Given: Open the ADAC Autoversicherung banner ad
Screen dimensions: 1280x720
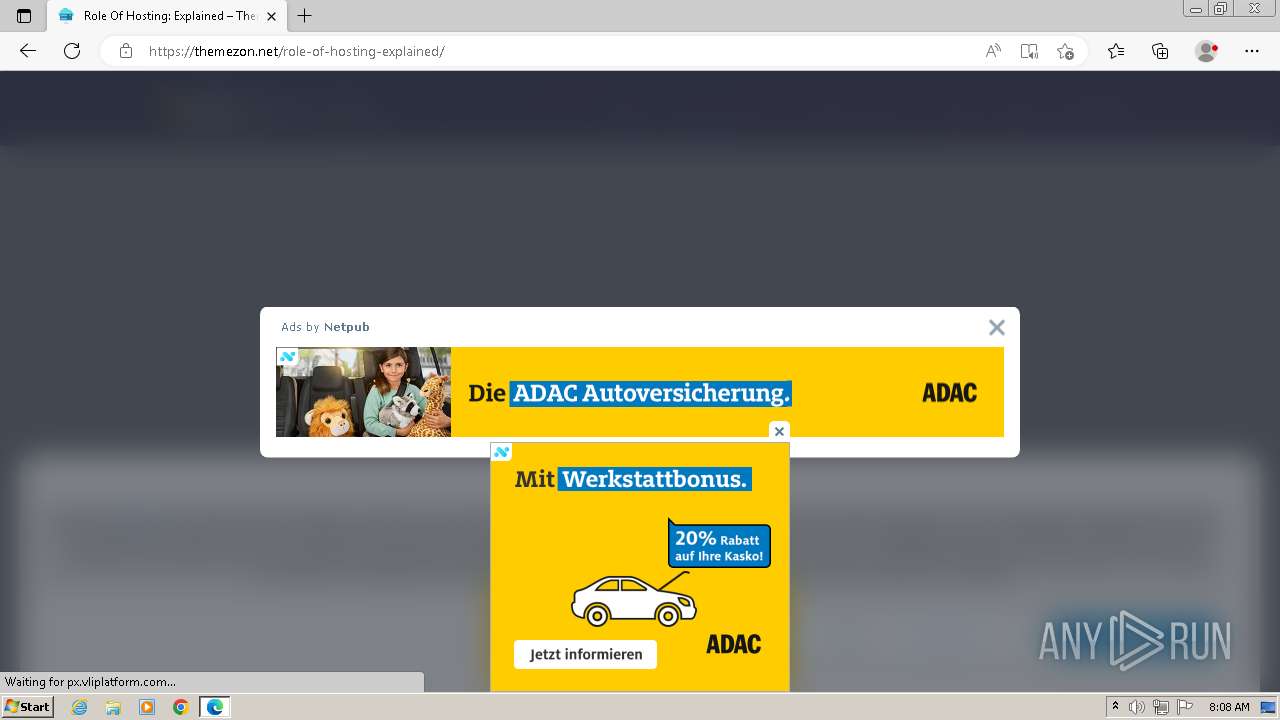Looking at the screenshot, I should pos(640,392).
